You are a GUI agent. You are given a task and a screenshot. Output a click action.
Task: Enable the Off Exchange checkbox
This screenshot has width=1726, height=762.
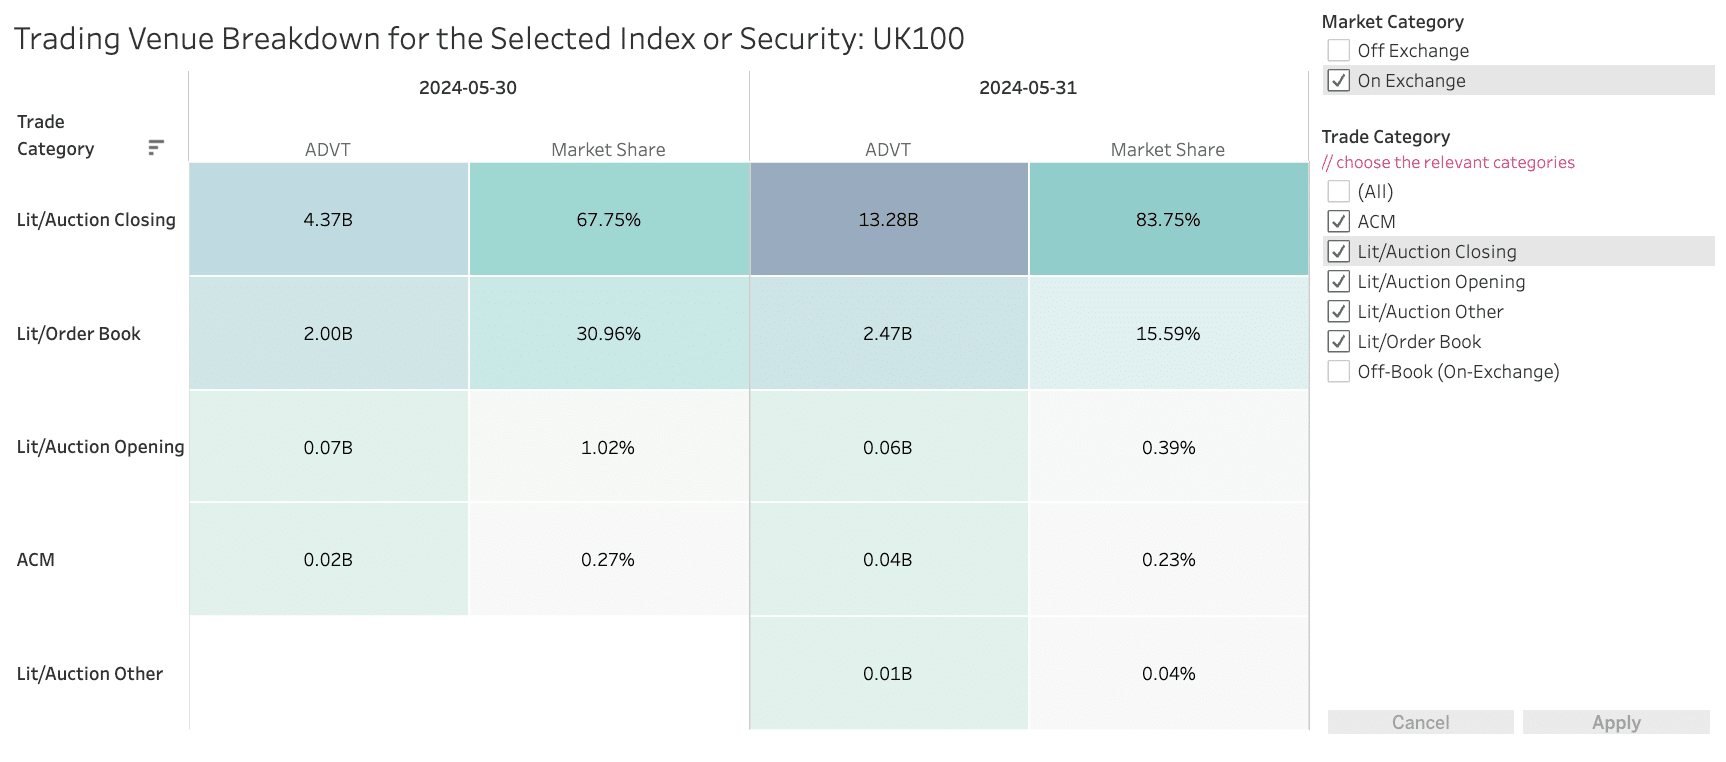click(x=1339, y=50)
